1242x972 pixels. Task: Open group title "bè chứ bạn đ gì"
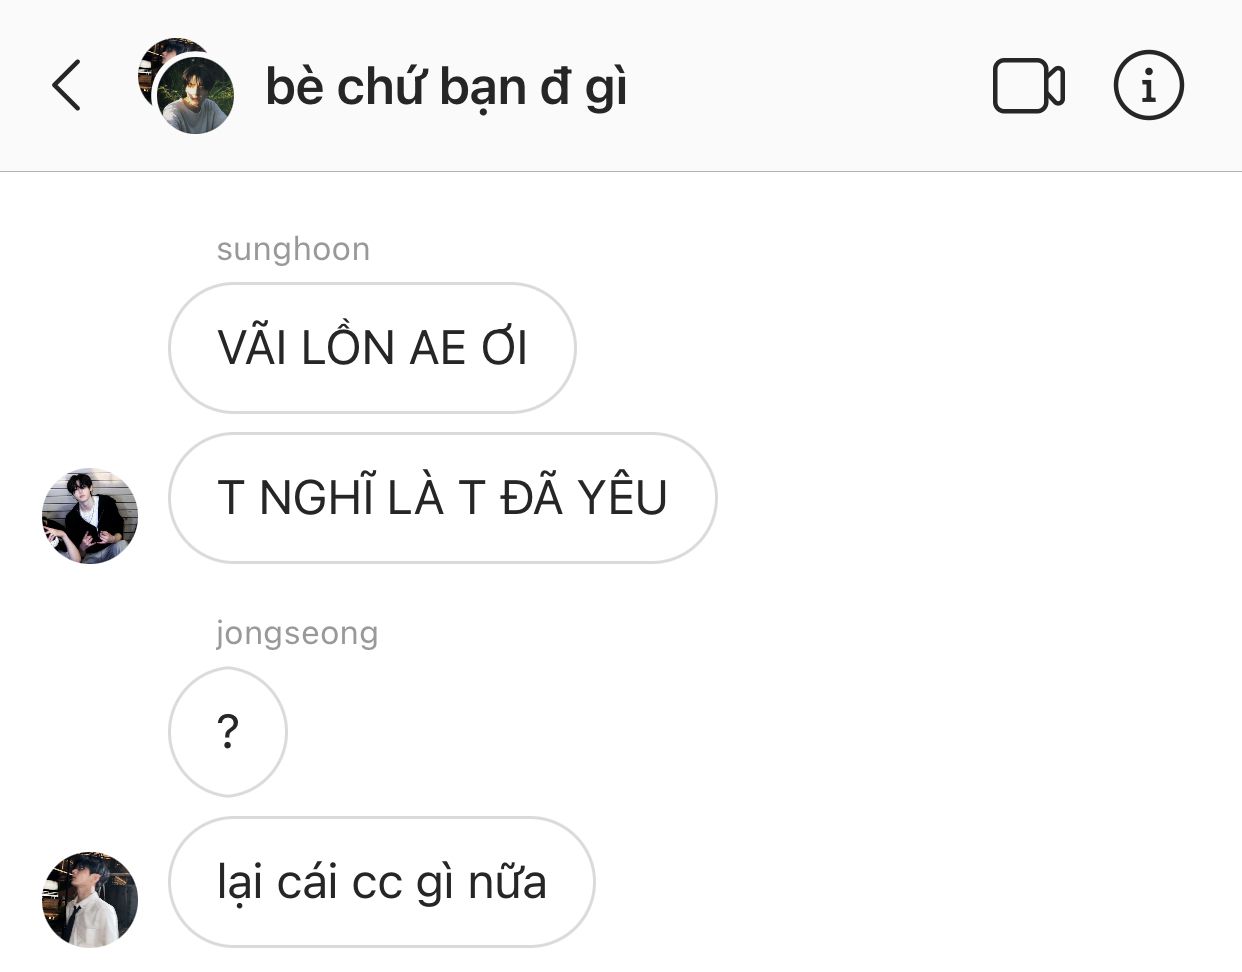coord(446,88)
